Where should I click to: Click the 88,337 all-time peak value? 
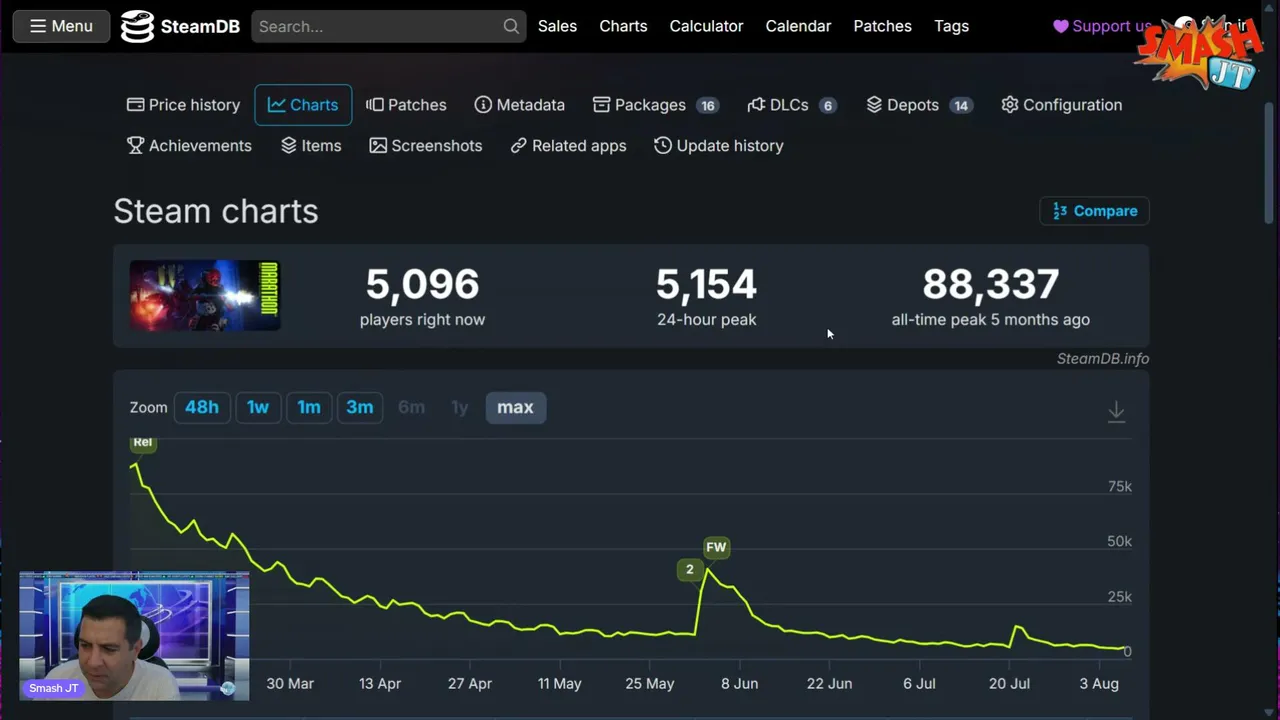[990, 284]
